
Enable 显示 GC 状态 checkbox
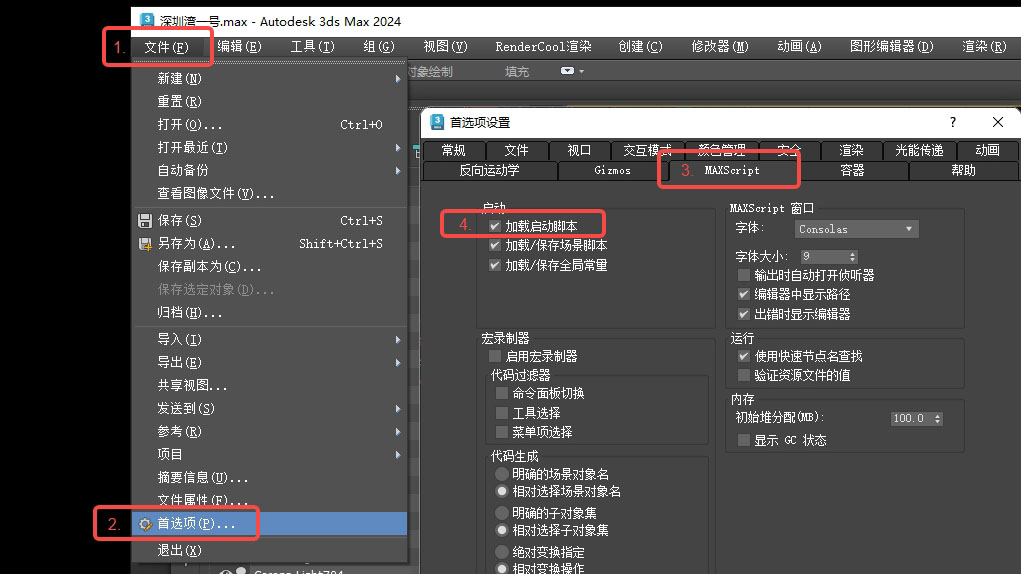click(x=744, y=440)
